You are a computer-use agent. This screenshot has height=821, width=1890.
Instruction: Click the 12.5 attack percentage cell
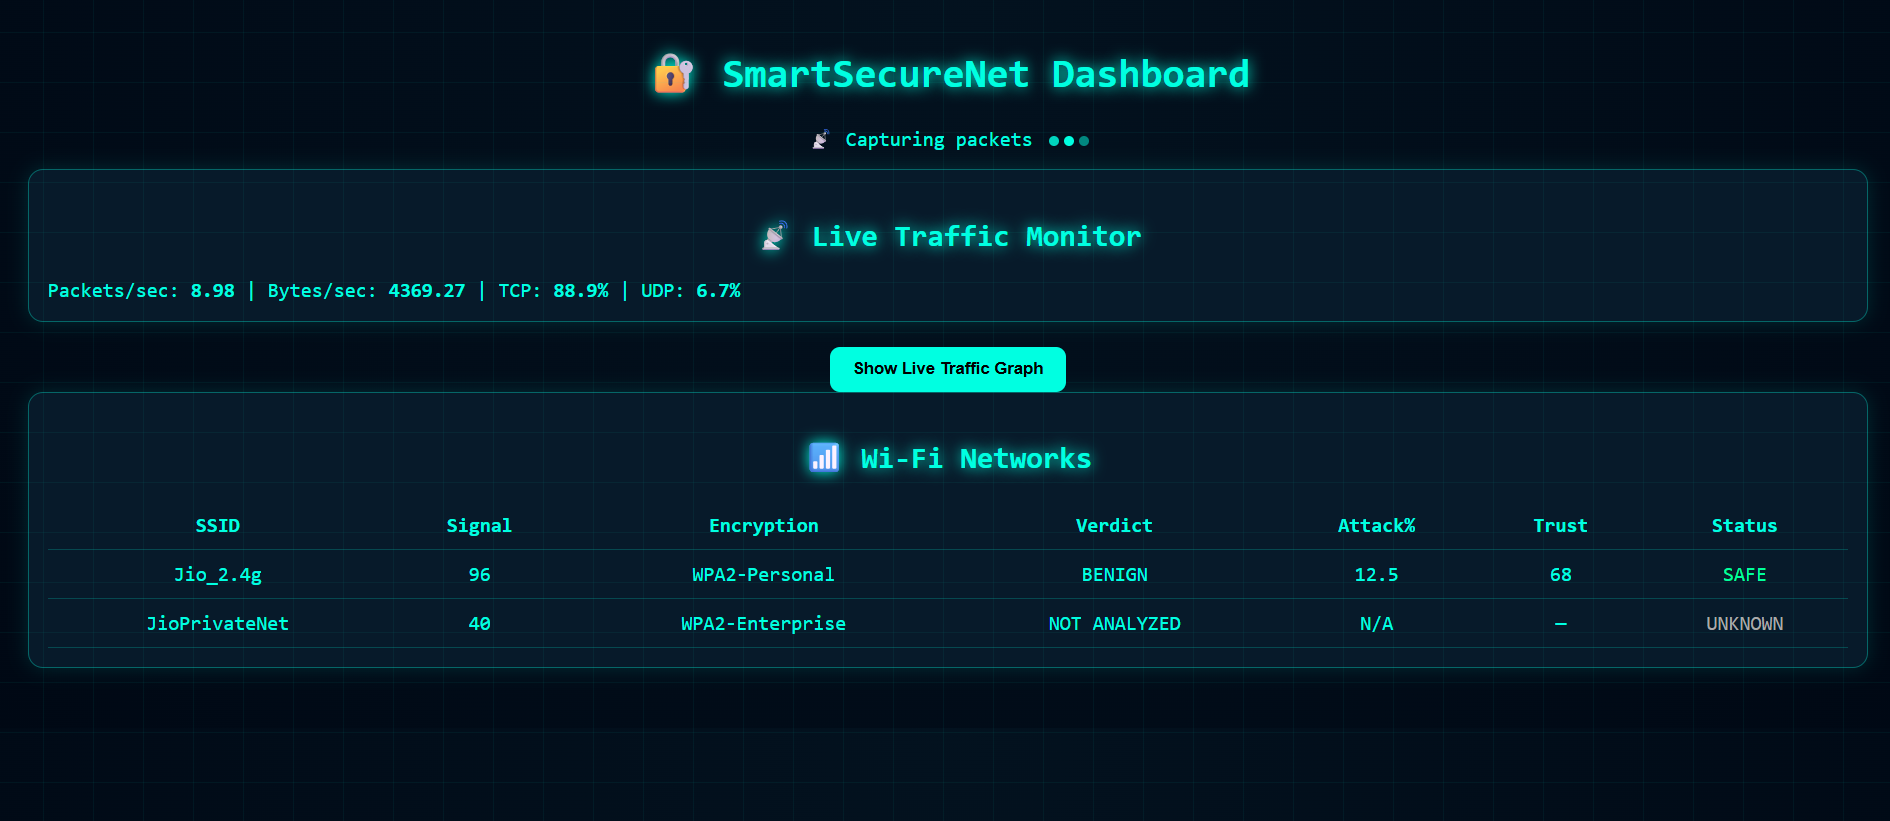point(1377,575)
